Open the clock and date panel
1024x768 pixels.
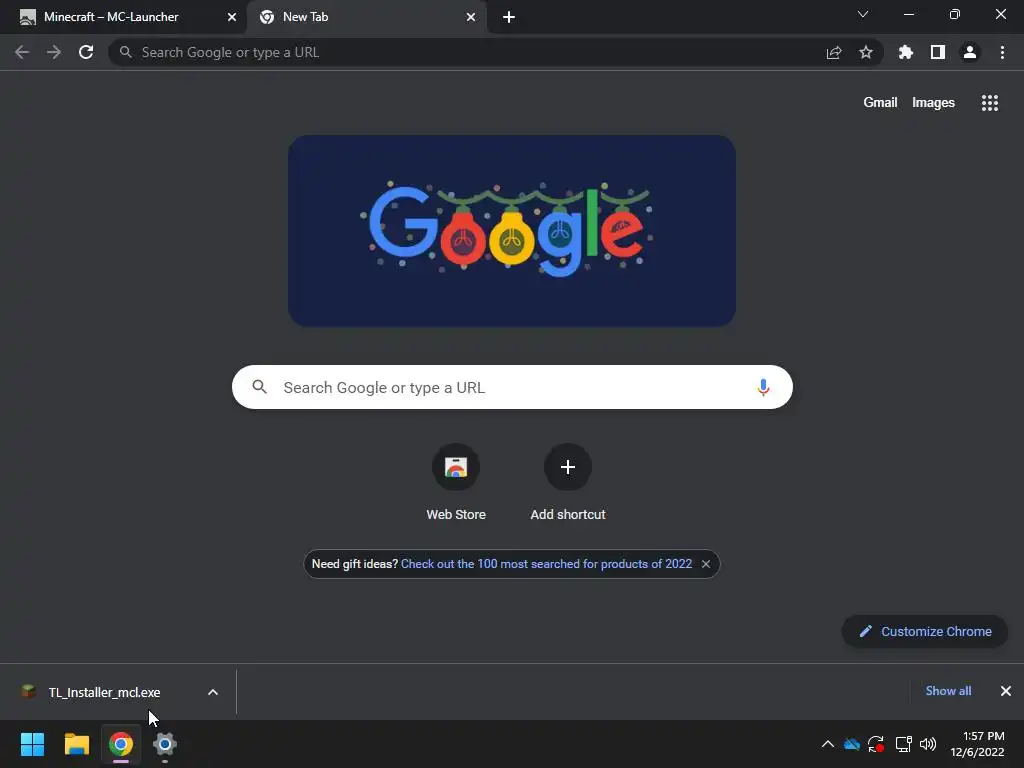[977, 744]
